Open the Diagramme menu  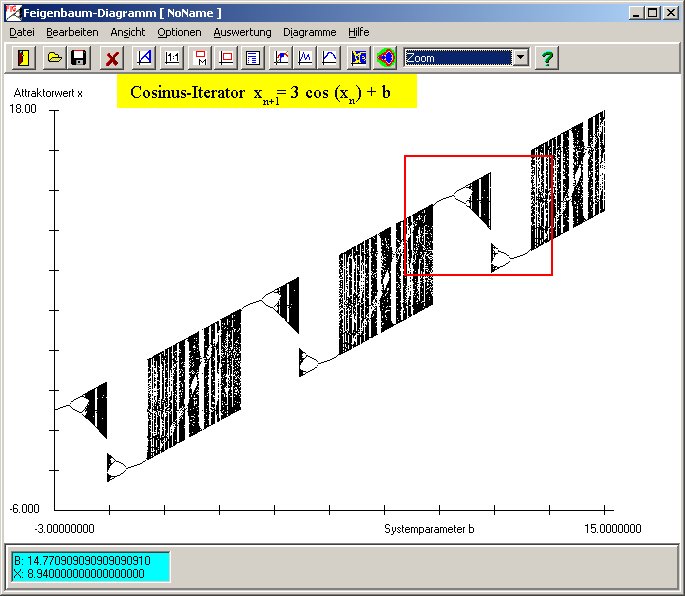(310, 32)
